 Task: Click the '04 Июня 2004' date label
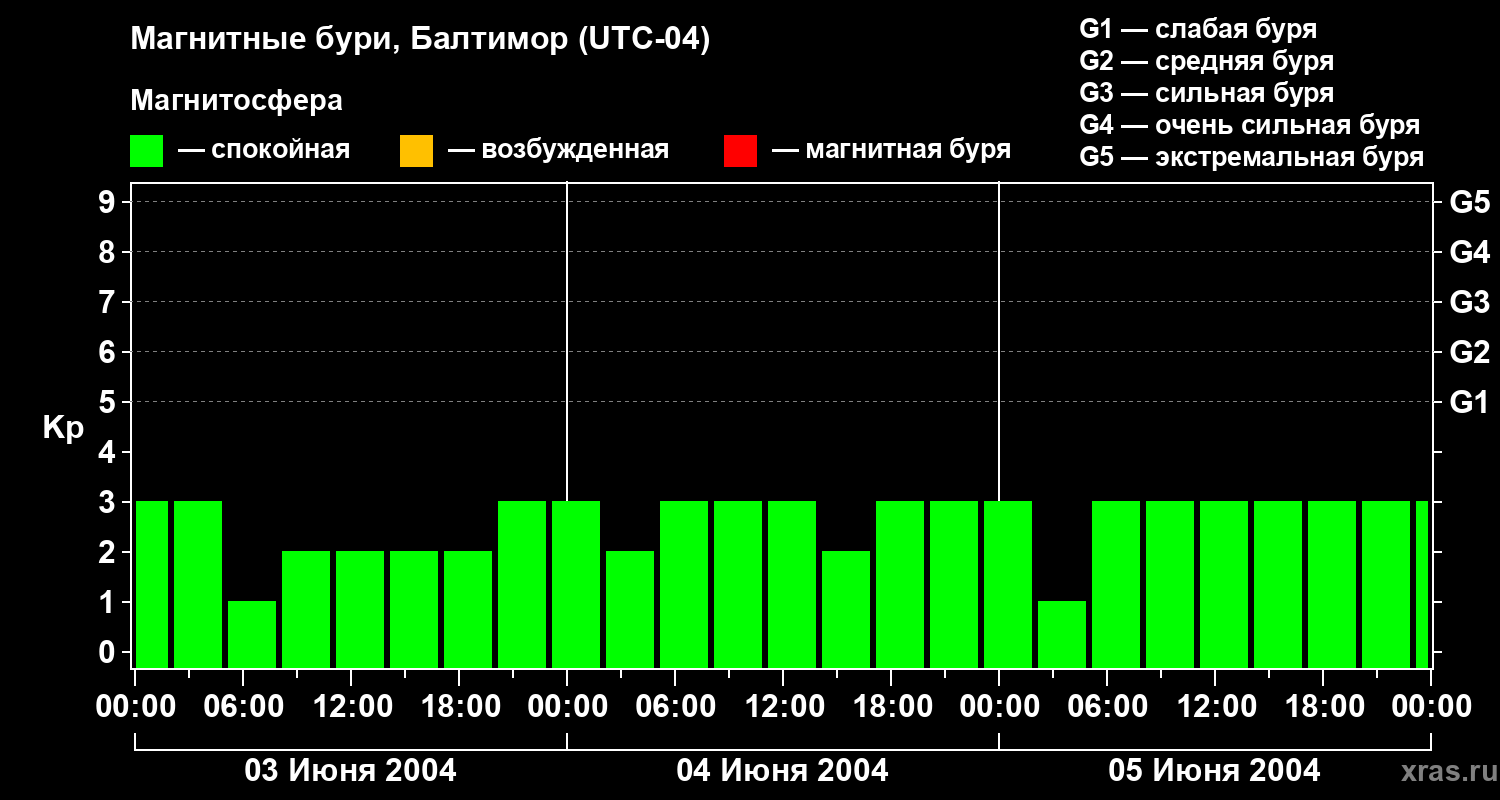pos(782,771)
